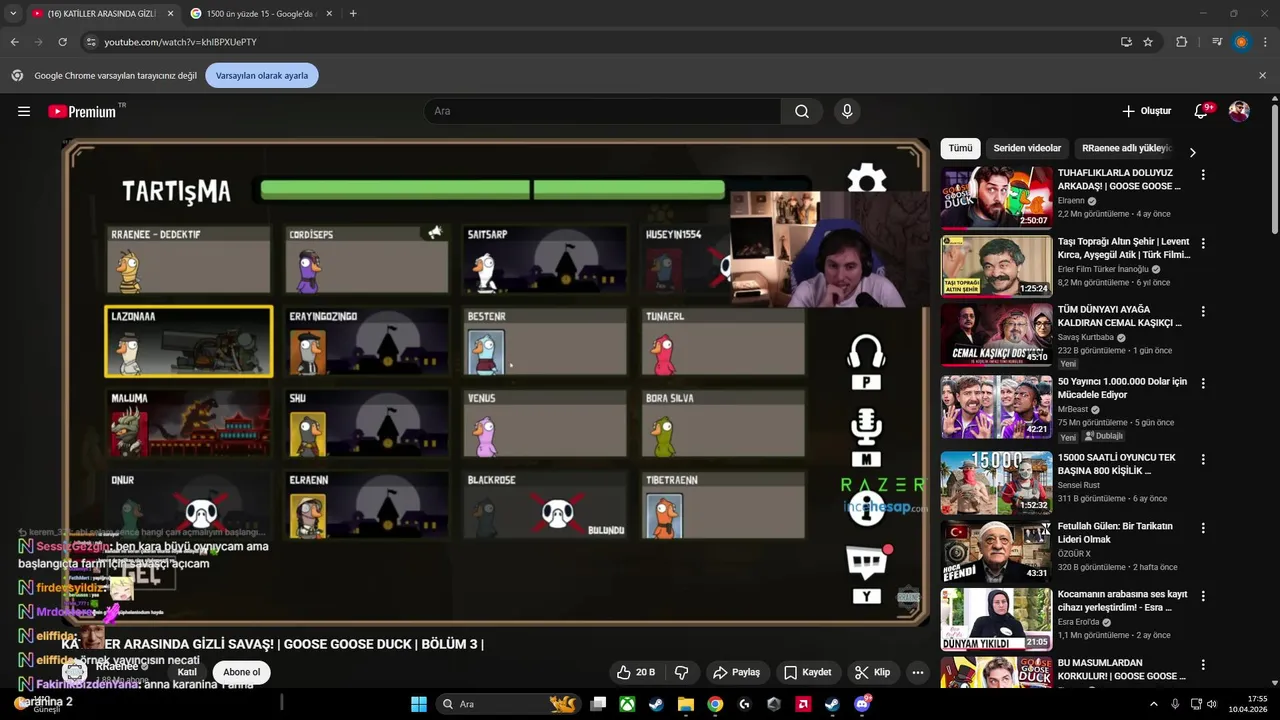This screenshot has height=720, width=1280.
Task: Open the YouTube guide hamburger menu
Action: tap(24, 111)
